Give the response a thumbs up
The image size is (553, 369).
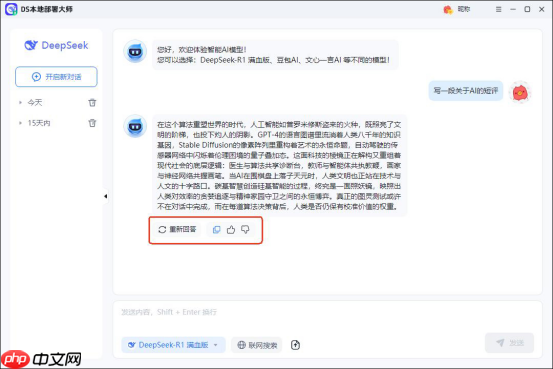231,230
